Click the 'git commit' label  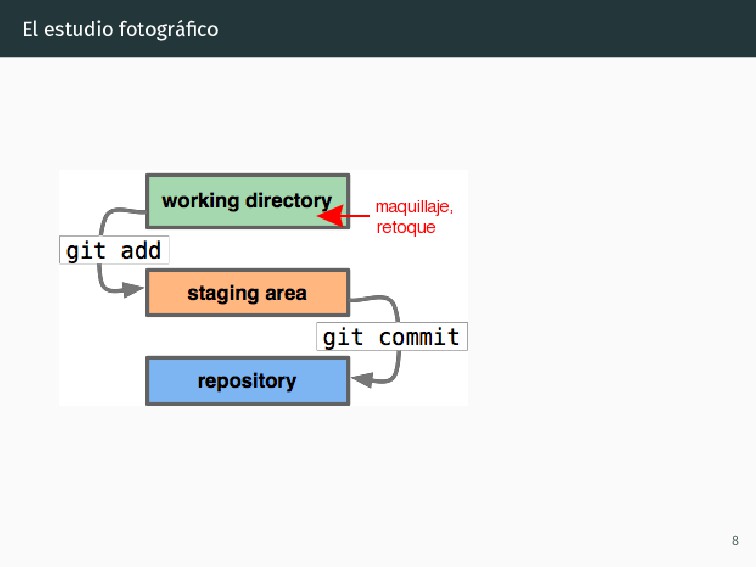tap(392, 337)
